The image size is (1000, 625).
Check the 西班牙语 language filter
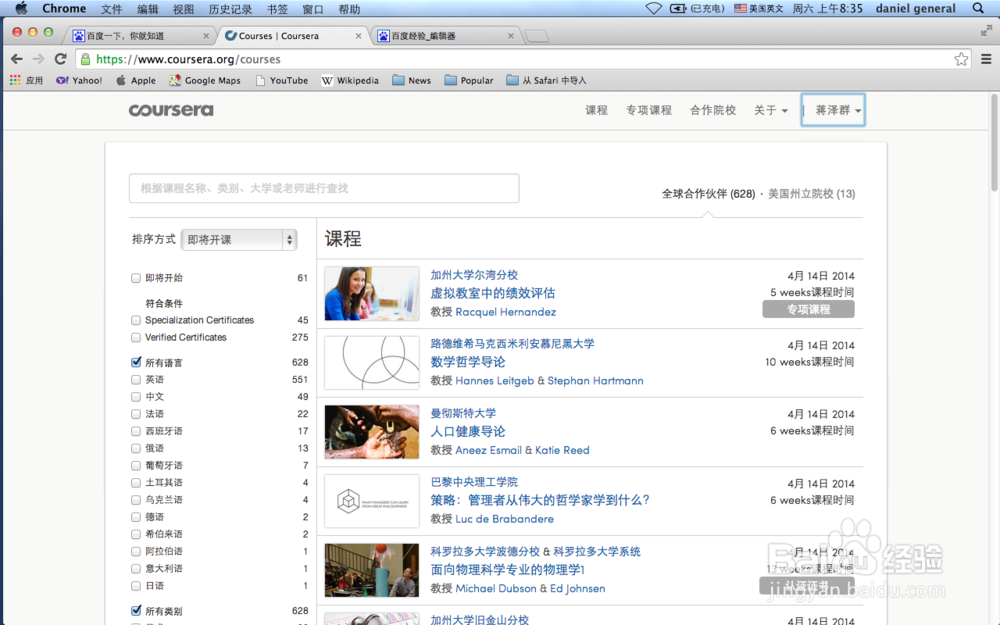(136, 431)
